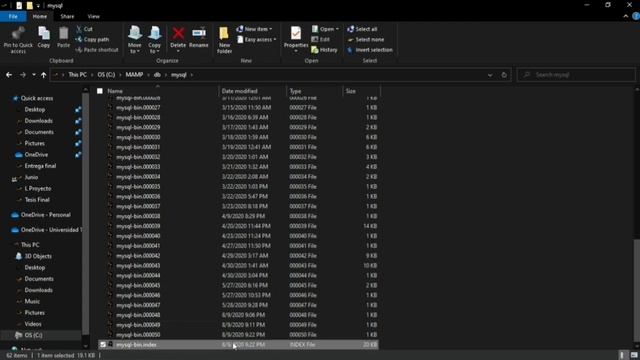The image size is (640, 360).
Task: Click Edit in the Open group
Action: click(x=321, y=40)
